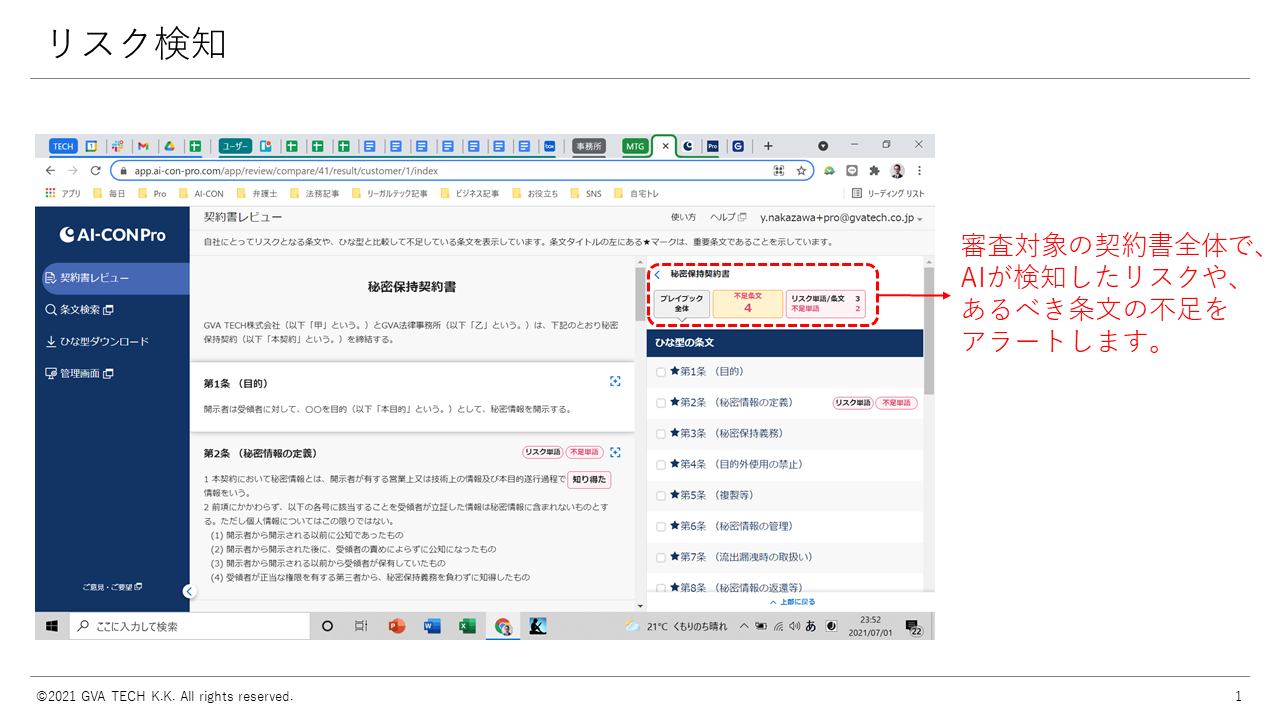1280x720 pixels.
Task: Click the browser reload icon
Action: pyautogui.click(x=96, y=171)
